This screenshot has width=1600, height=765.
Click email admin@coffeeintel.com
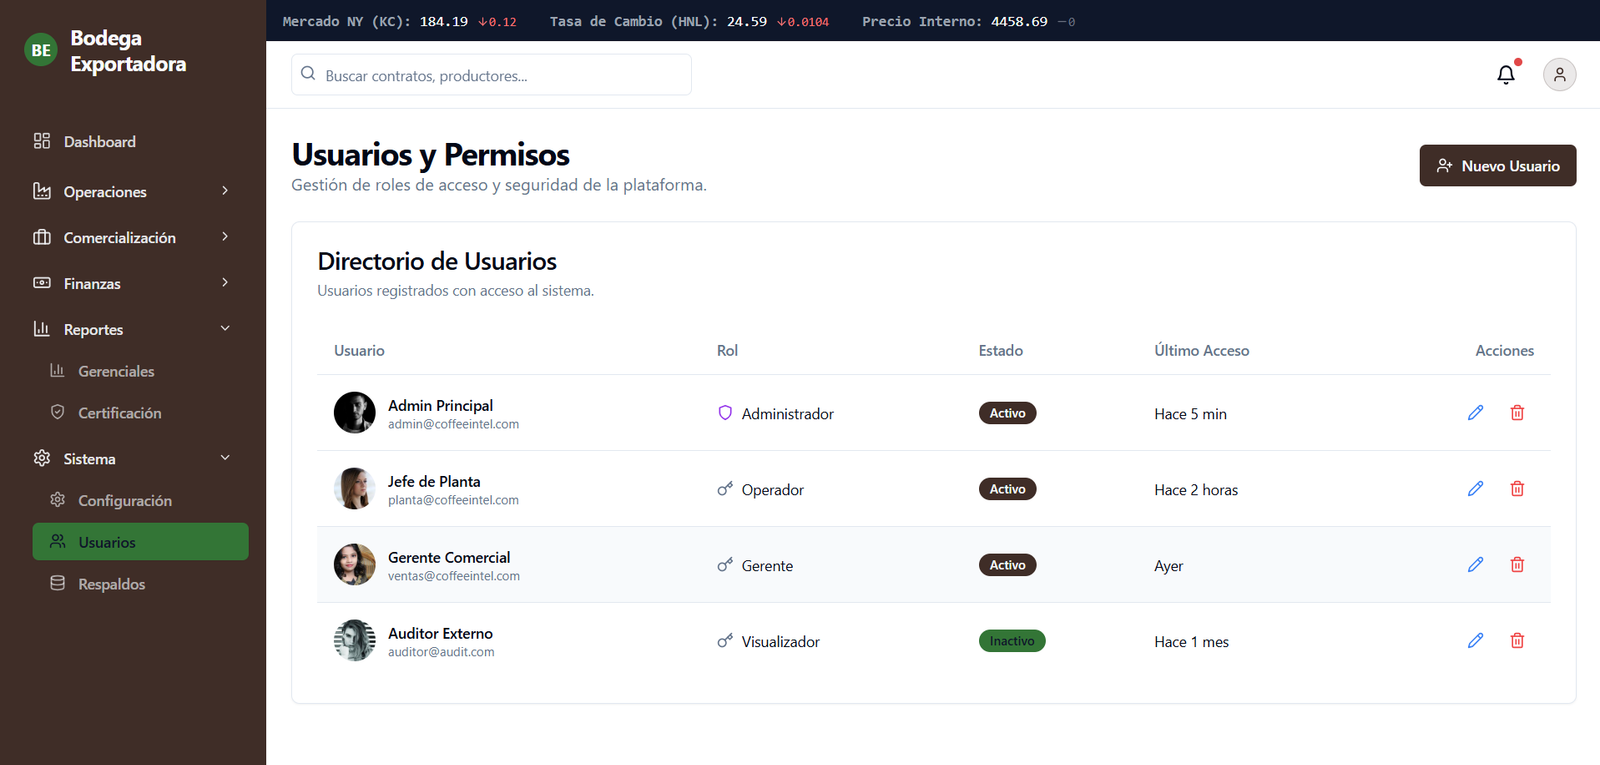453,424
